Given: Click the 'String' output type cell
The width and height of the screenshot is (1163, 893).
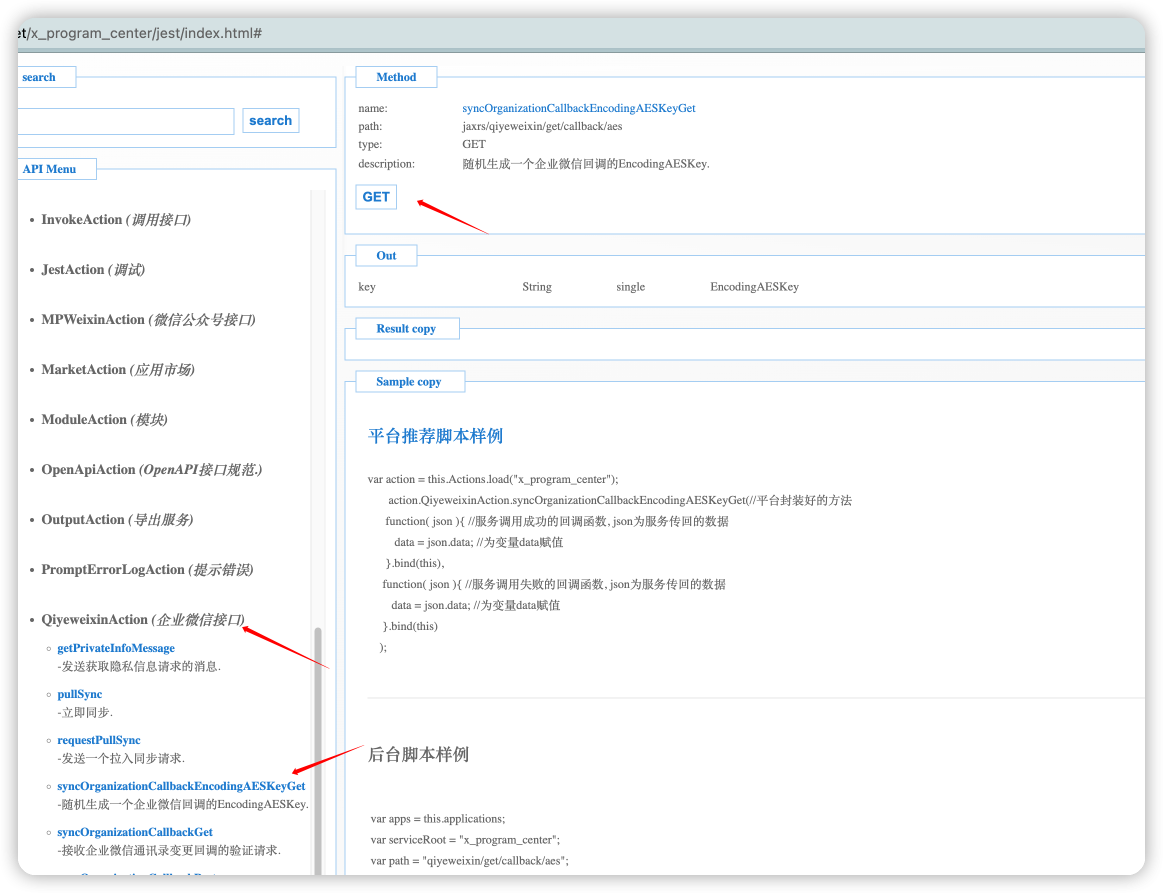Looking at the screenshot, I should pyautogui.click(x=537, y=287).
